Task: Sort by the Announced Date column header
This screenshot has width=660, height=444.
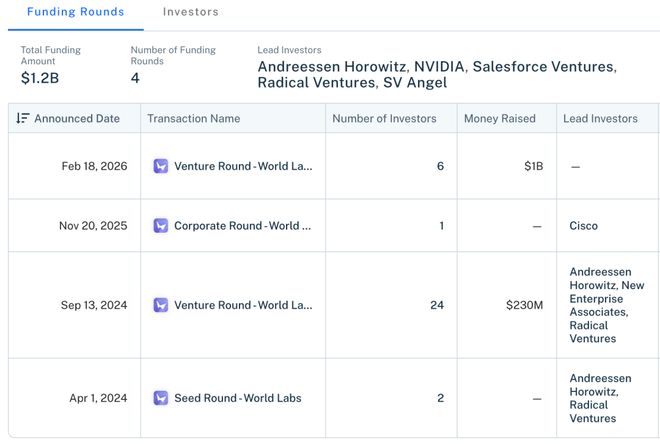Action: point(77,119)
